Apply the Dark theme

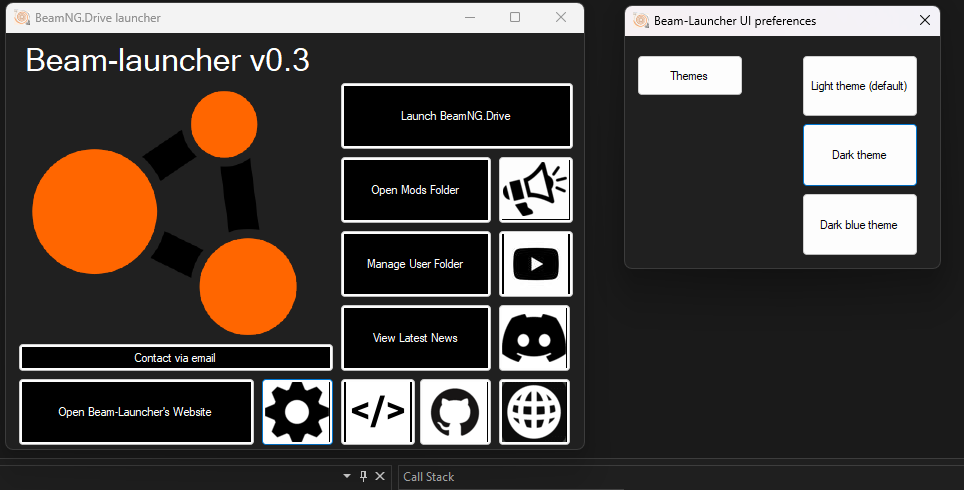[x=859, y=155]
